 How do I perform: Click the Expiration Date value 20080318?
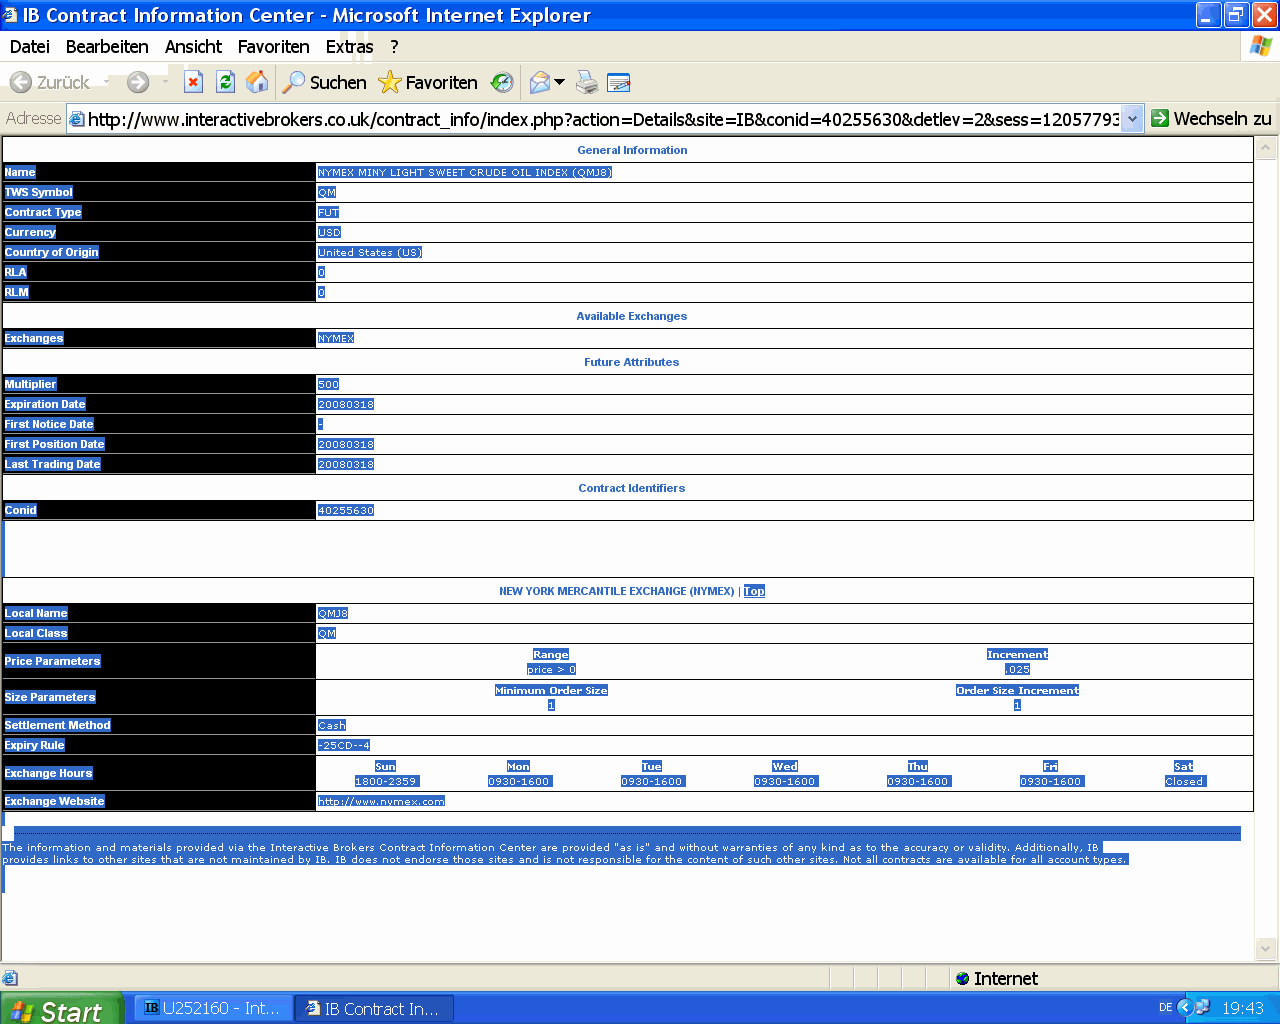(x=346, y=404)
